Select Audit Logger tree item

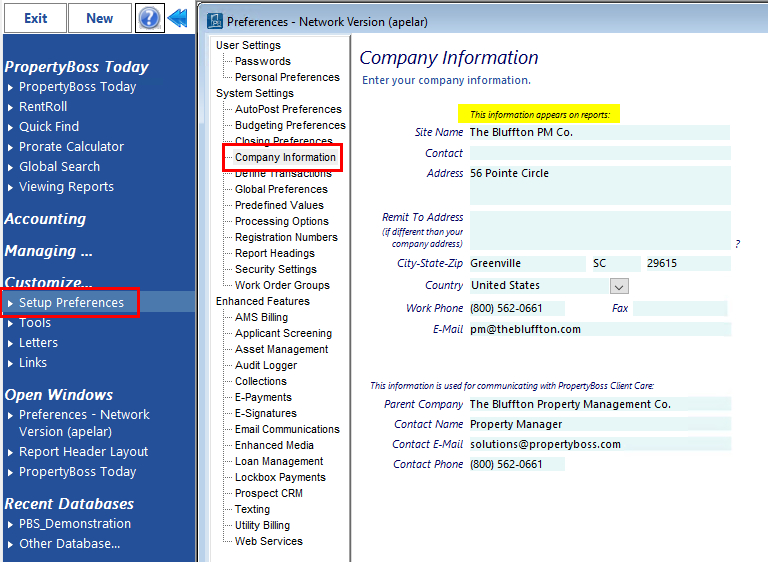266,366
